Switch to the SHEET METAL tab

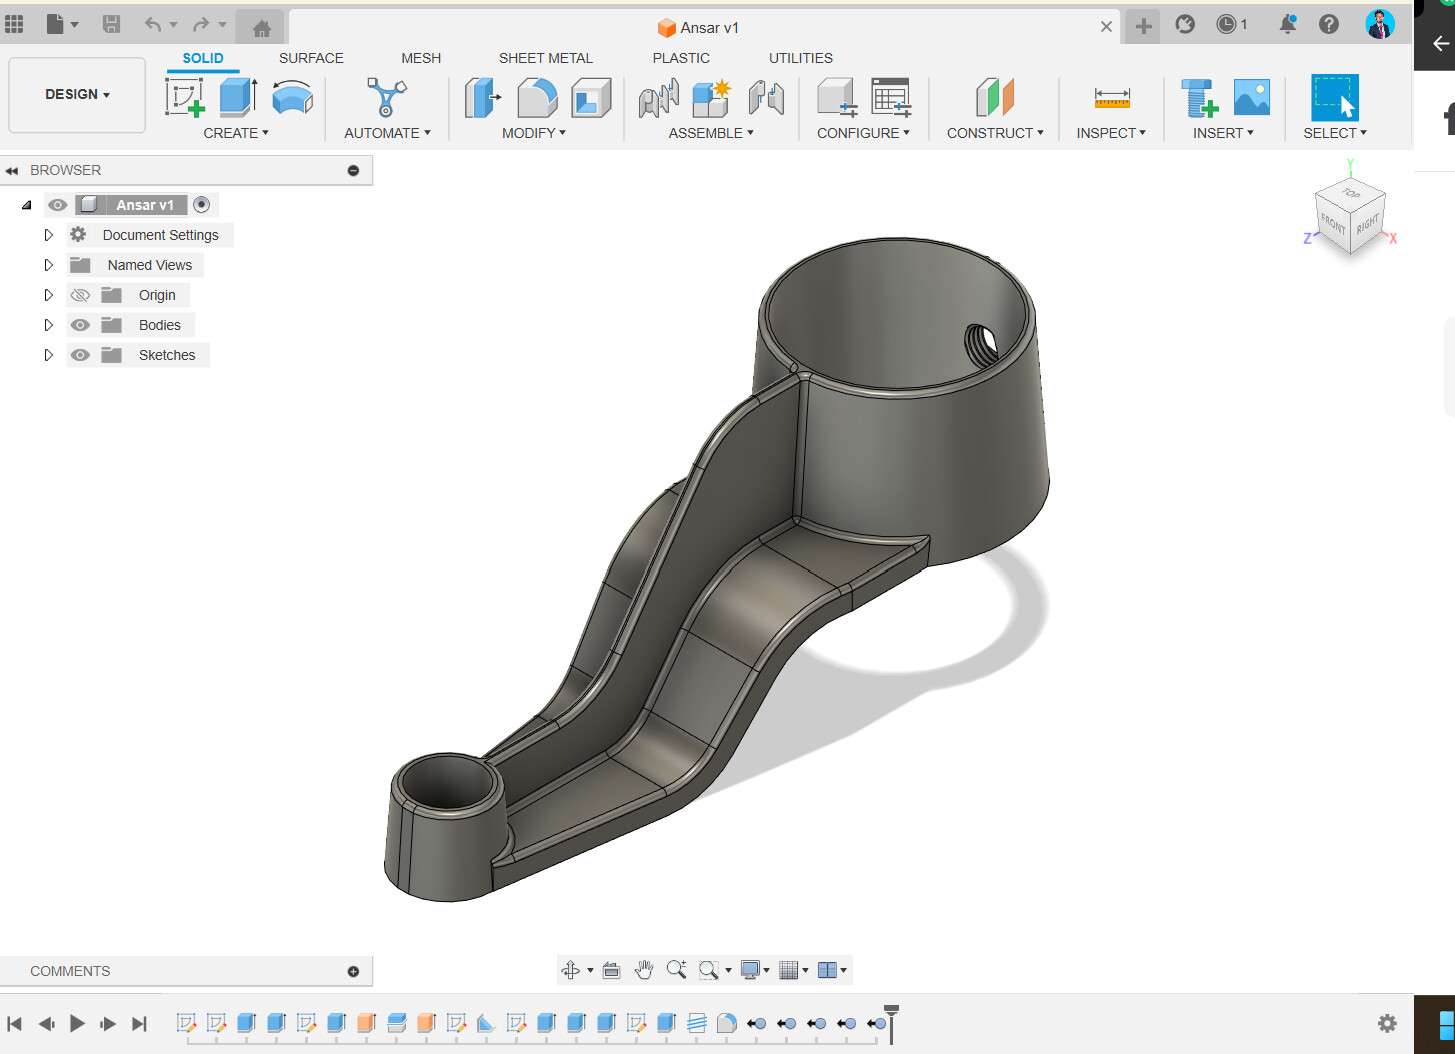pyautogui.click(x=545, y=58)
